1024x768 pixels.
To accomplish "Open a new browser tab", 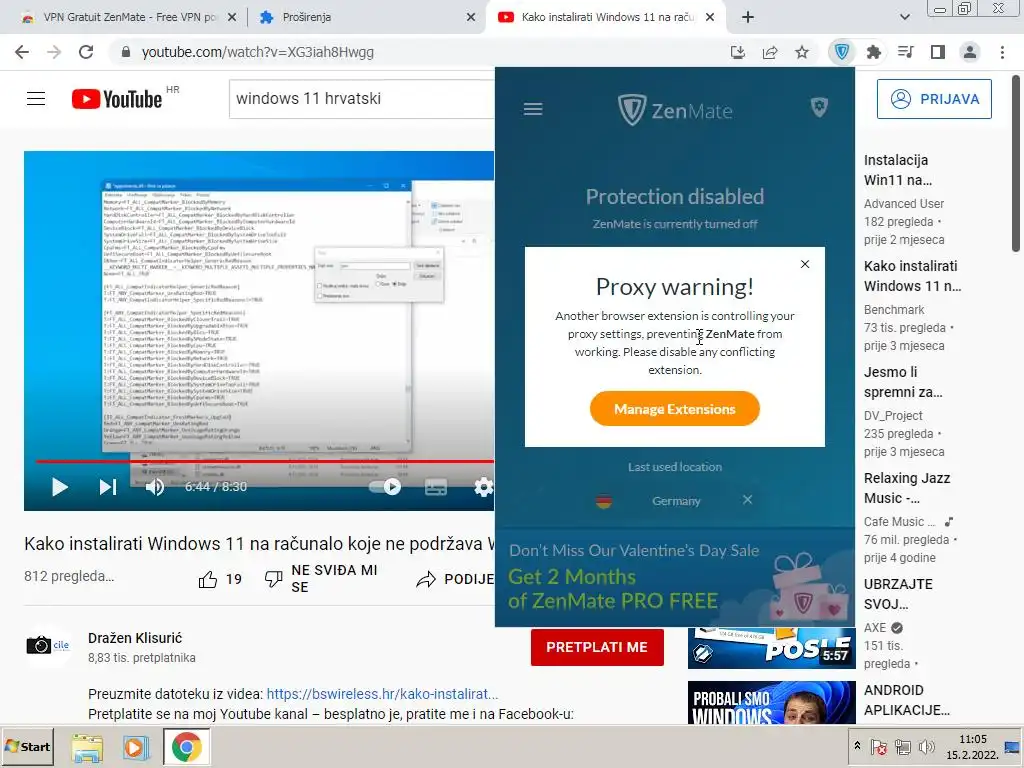I will click(x=748, y=17).
